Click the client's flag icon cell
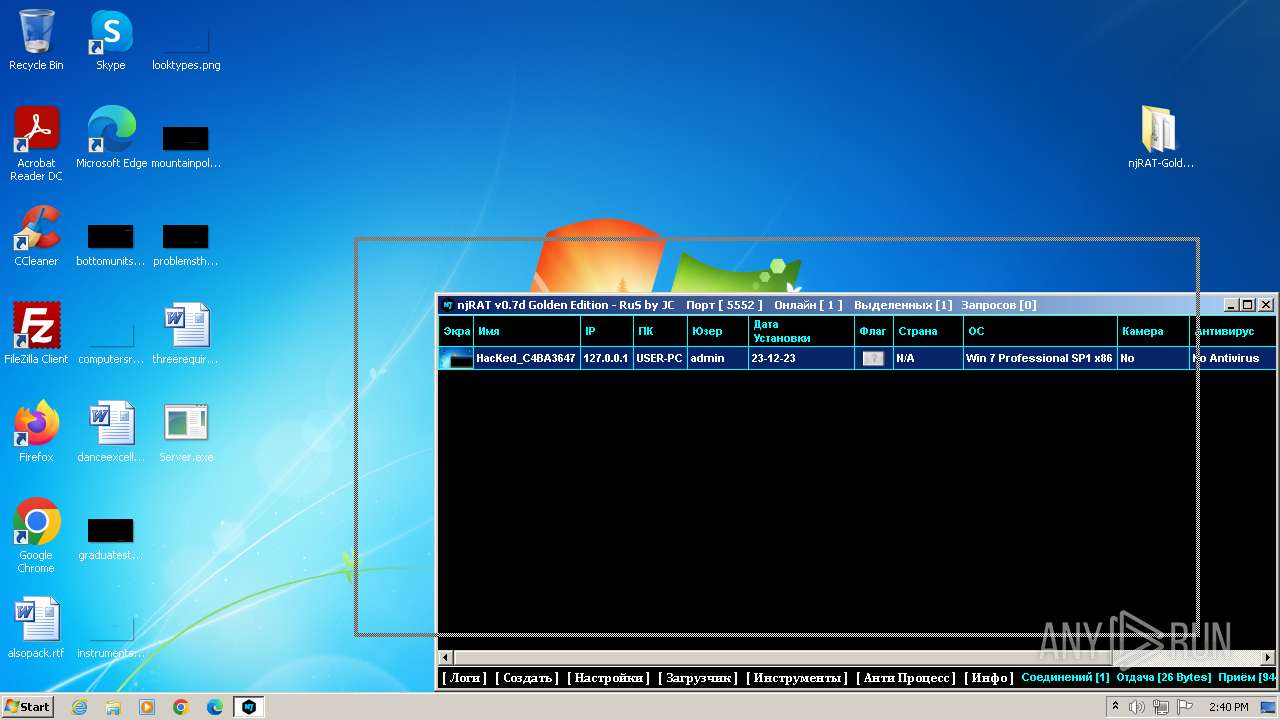1280x720 pixels. point(873,358)
